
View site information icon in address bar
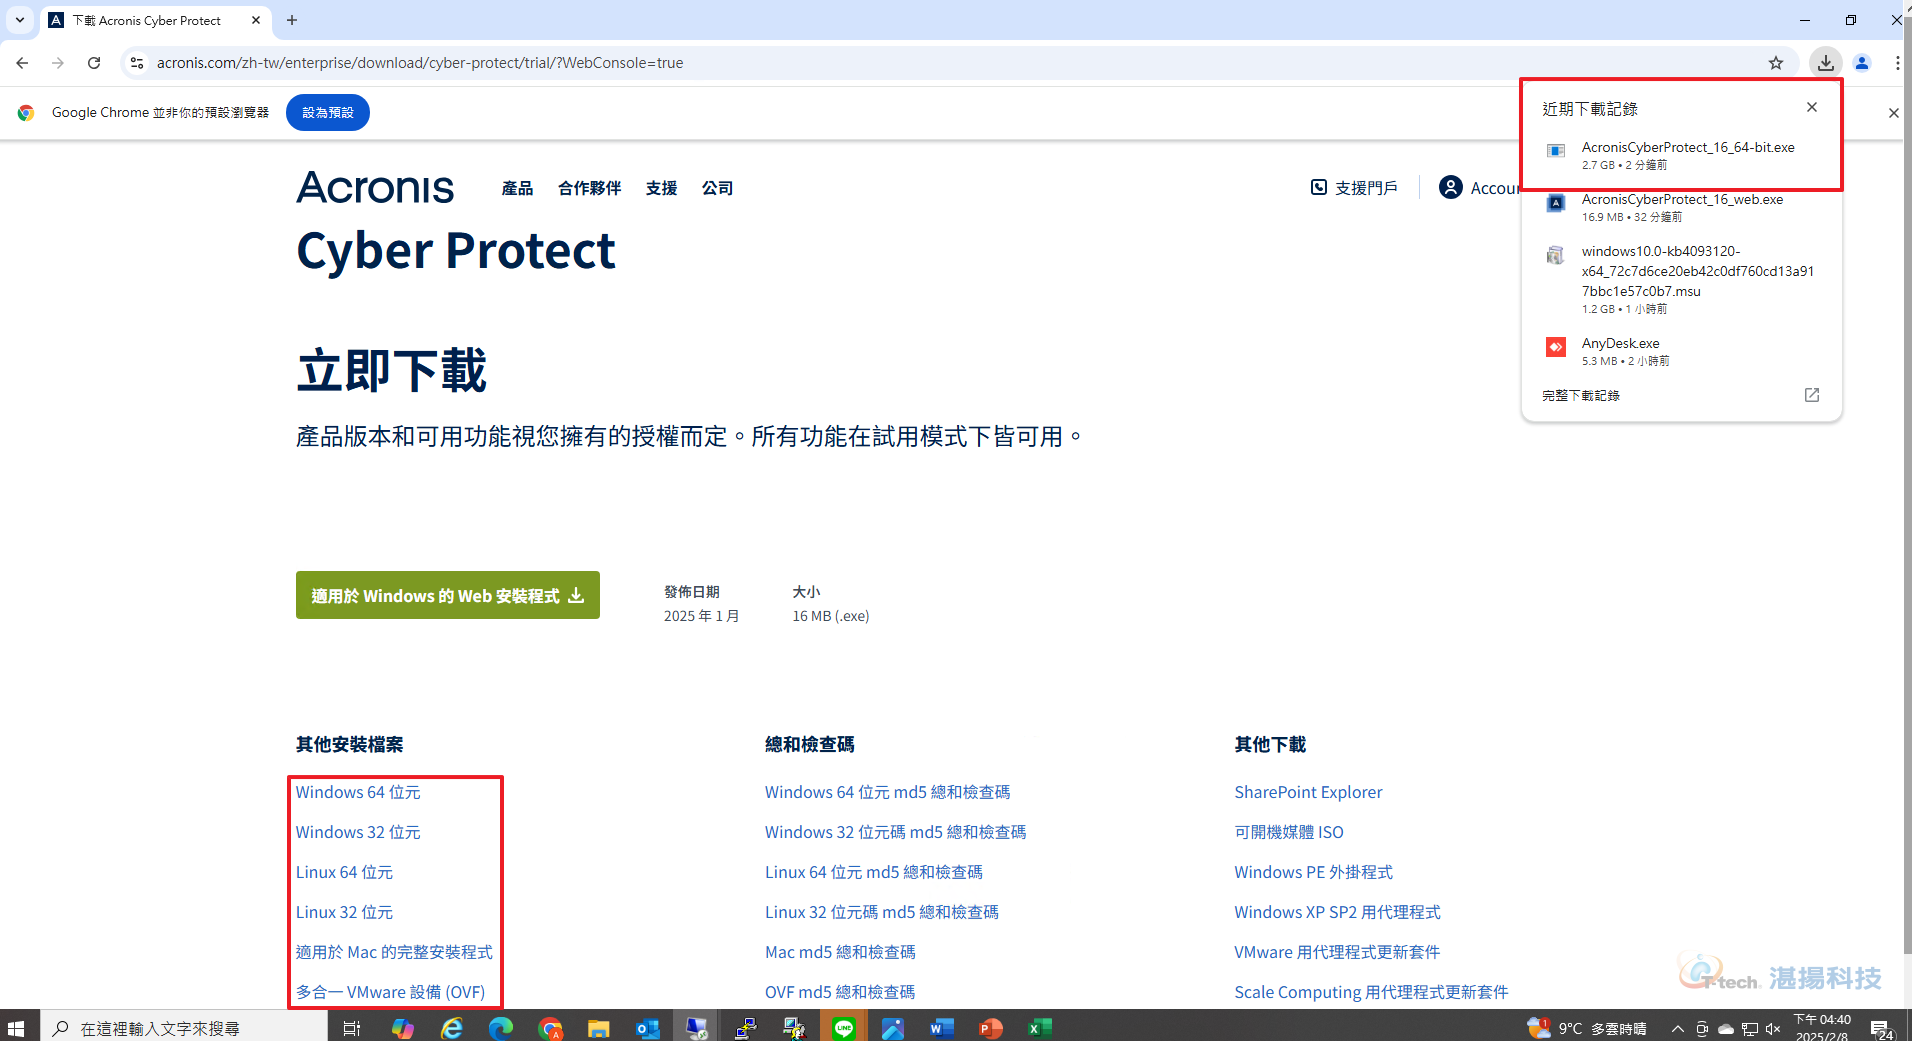click(x=137, y=63)
